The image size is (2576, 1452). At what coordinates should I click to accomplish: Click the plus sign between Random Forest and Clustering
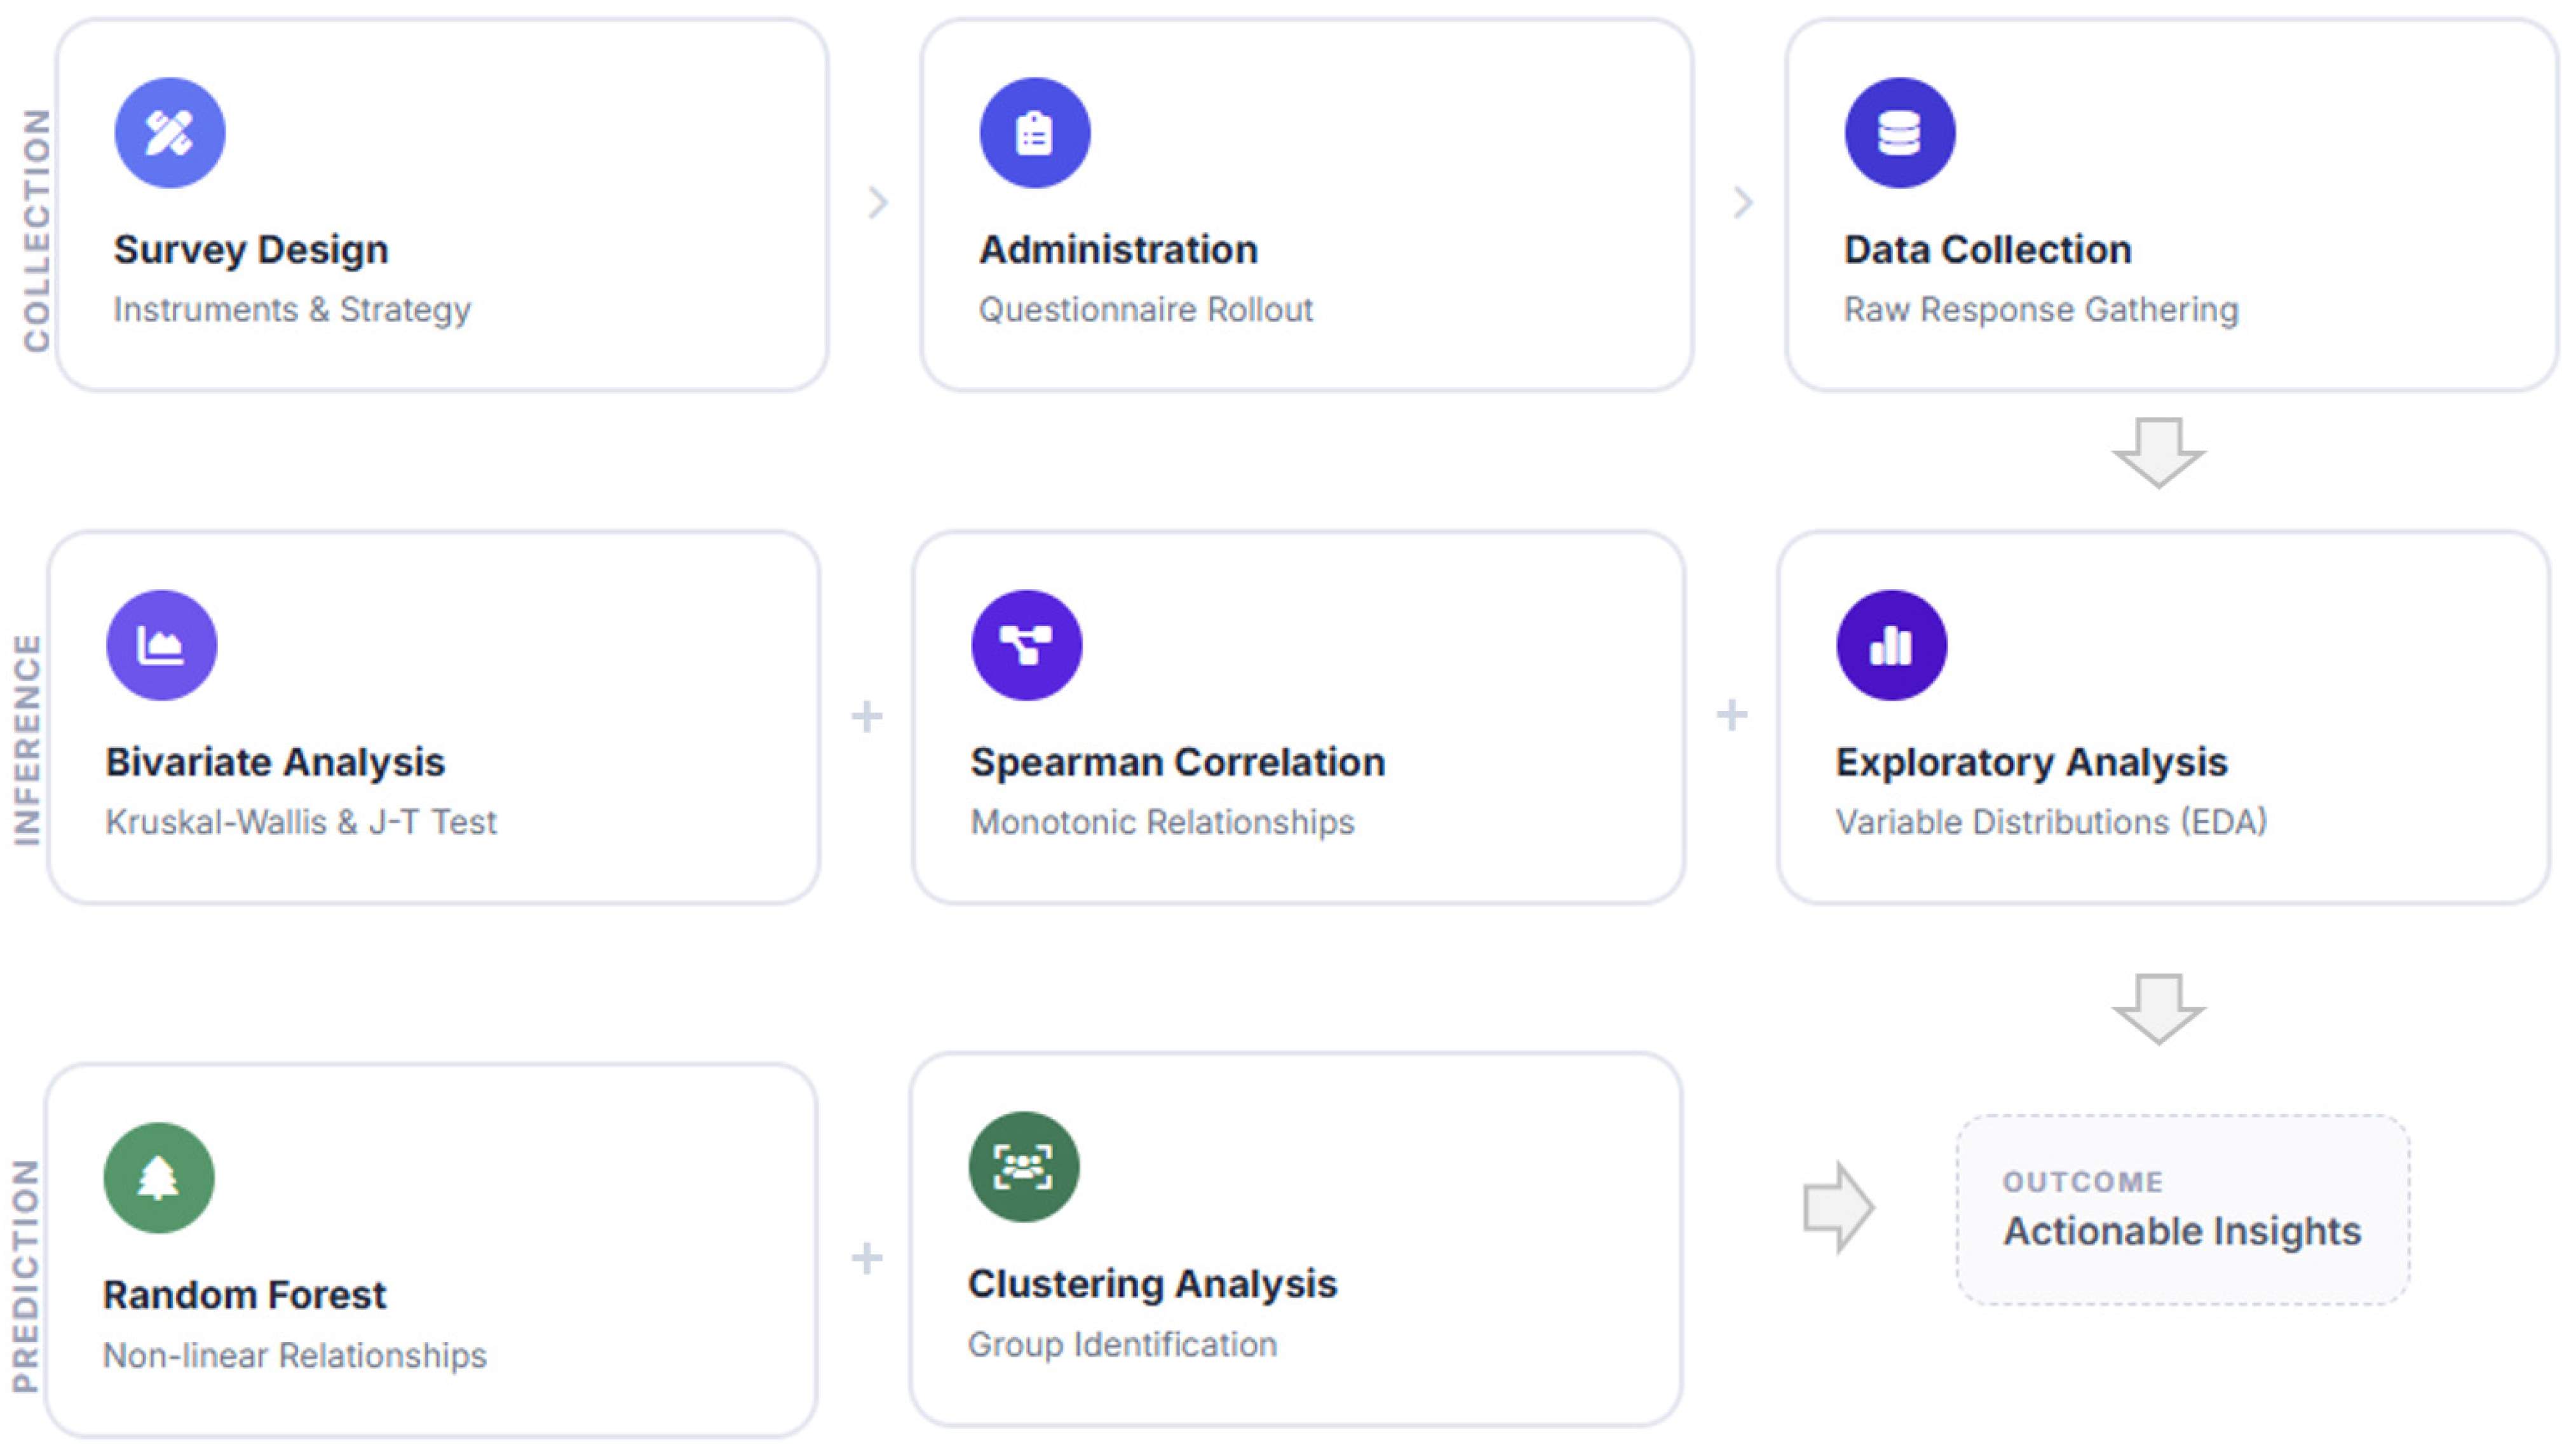click(x=867, y=1258)
